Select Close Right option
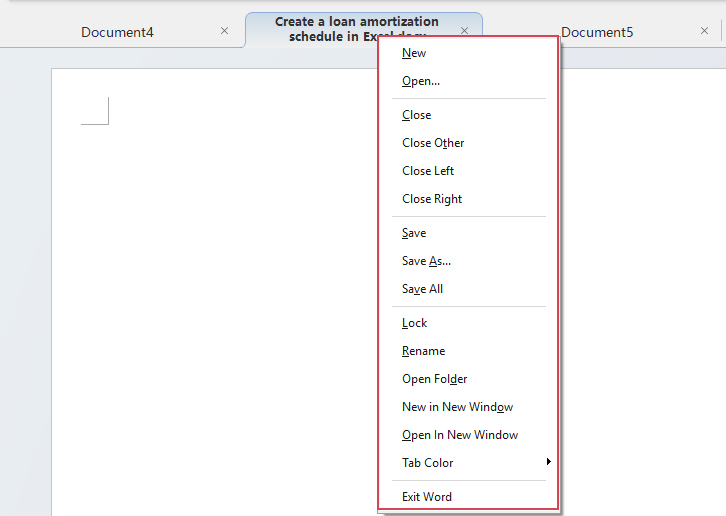Viewport: 726px width, 516px height. 432,199
